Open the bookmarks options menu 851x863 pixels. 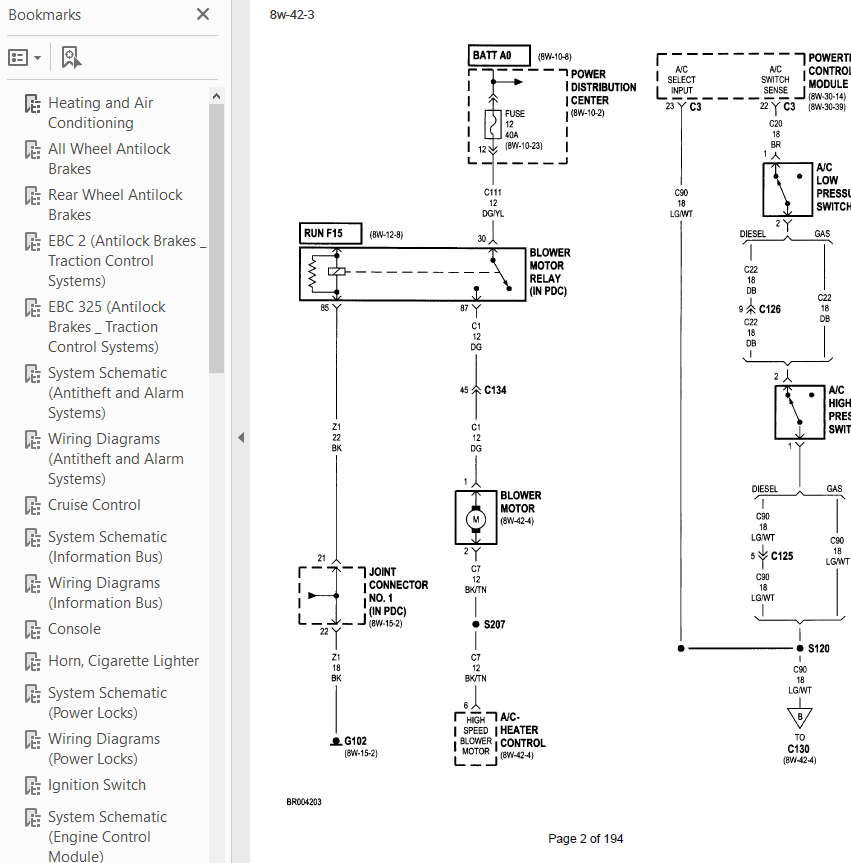pyautogui.click(x=24, y=57)
